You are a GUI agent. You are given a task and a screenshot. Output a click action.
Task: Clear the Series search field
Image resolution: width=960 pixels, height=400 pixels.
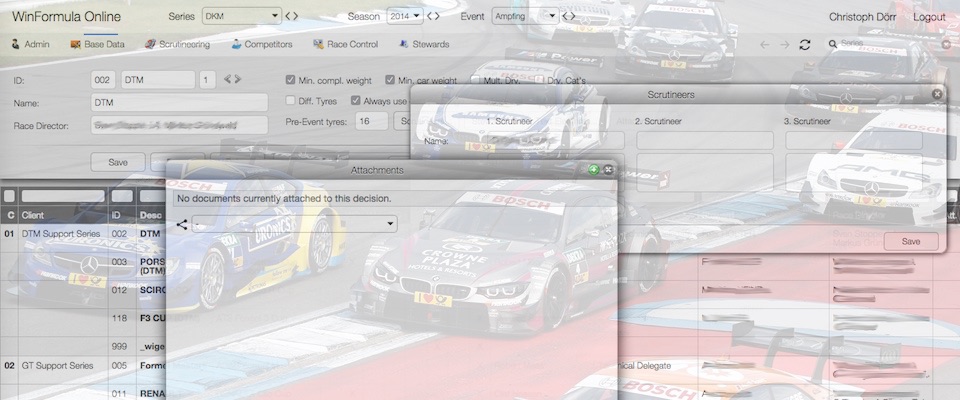[x=947, y=44]
